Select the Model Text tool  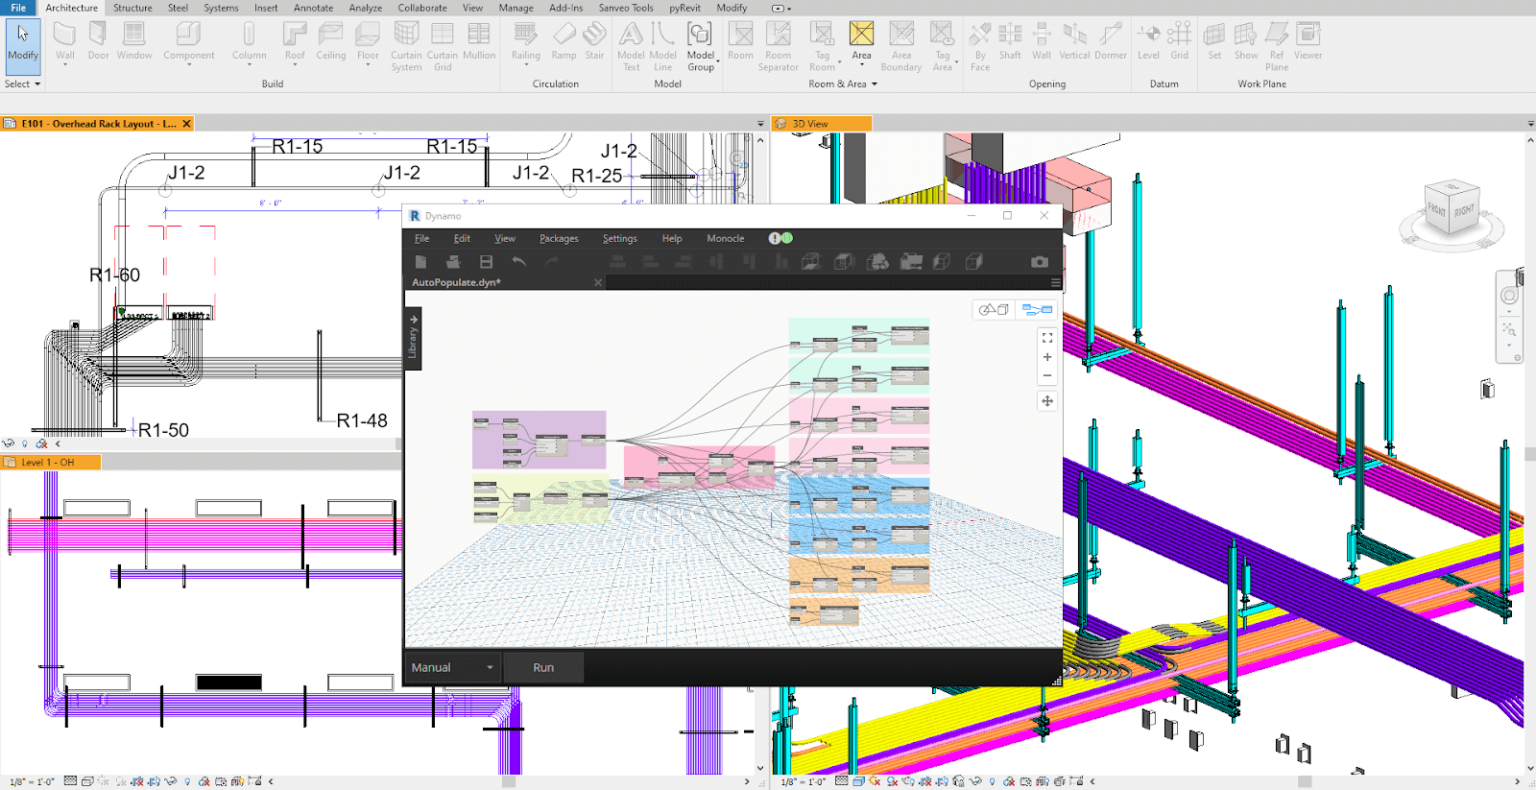631,40
